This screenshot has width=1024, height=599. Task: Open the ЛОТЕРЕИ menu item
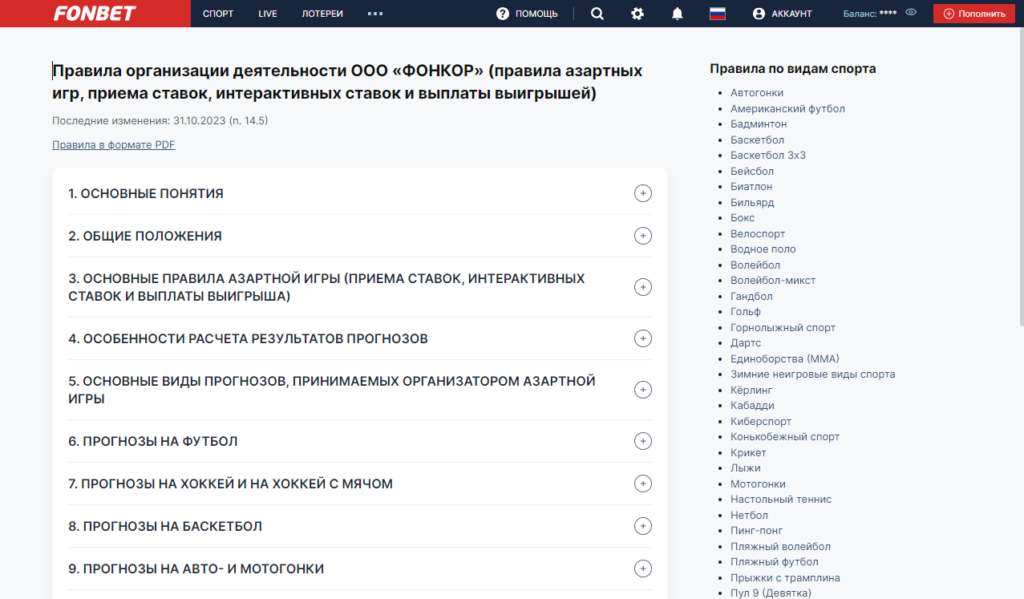[322, 14]
